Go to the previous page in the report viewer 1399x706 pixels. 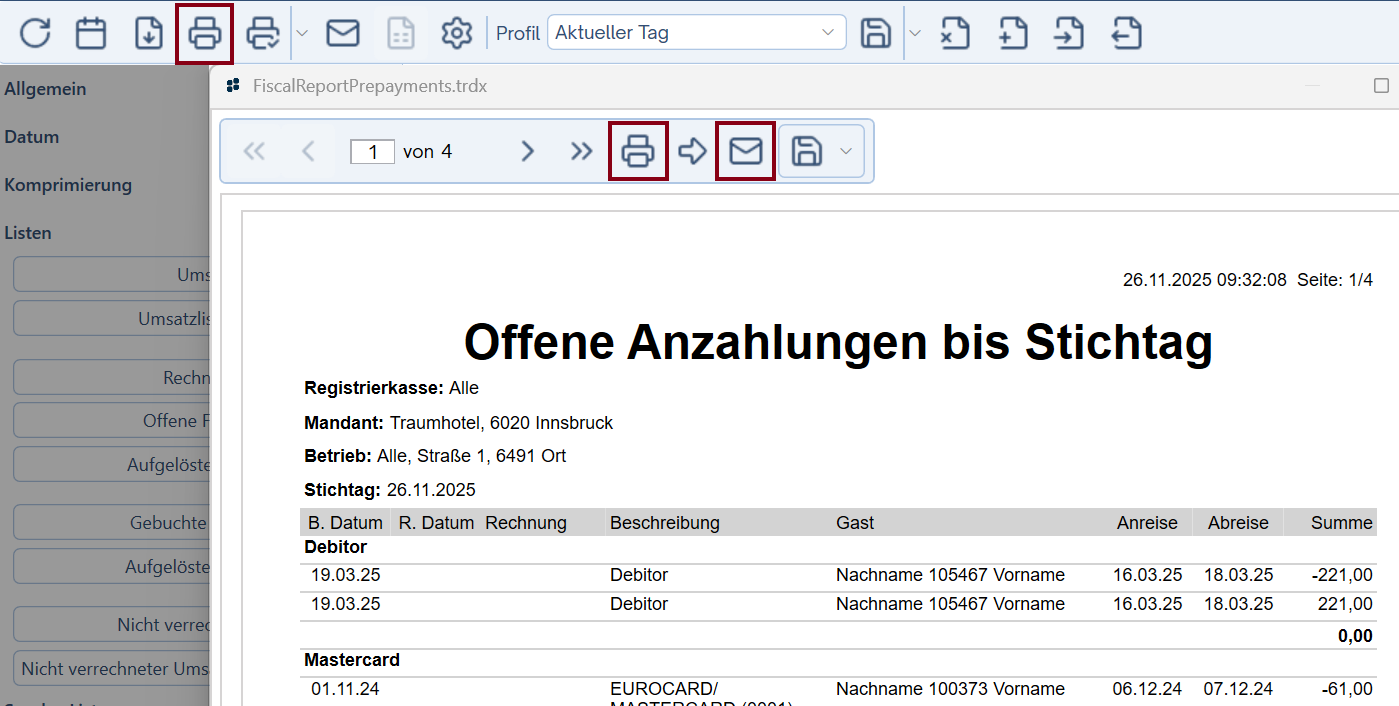[x=308, y=151]
